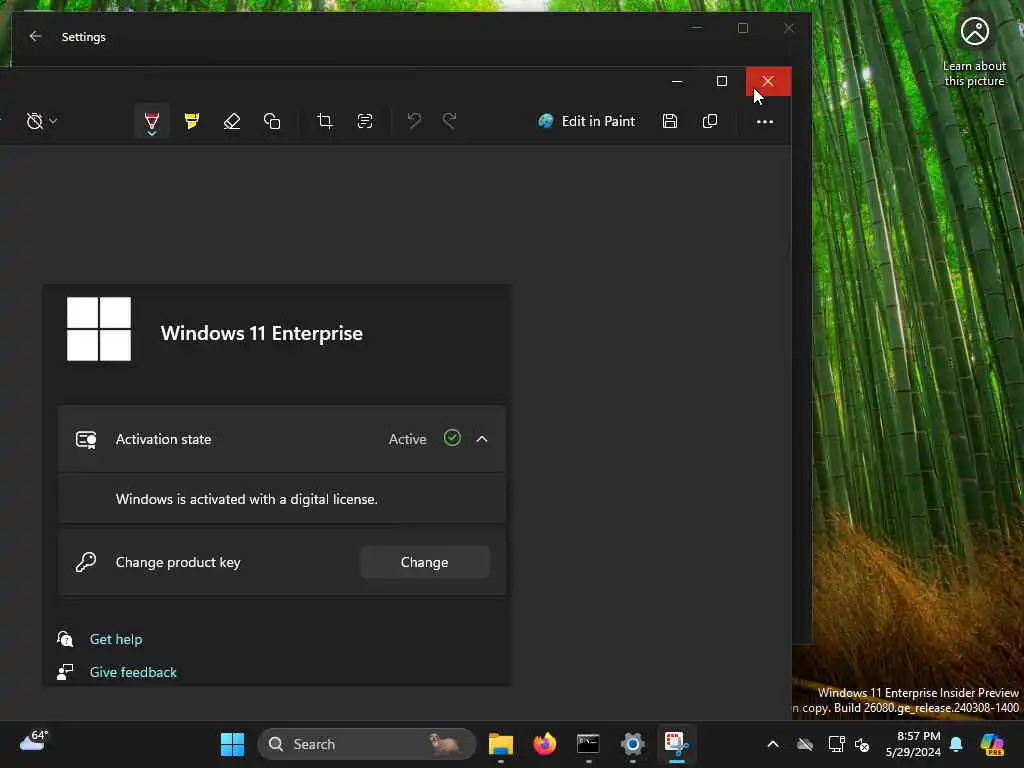Open the terminal app in taskbar
Screen dimensions: 1024x768
(x=588, y=744)
